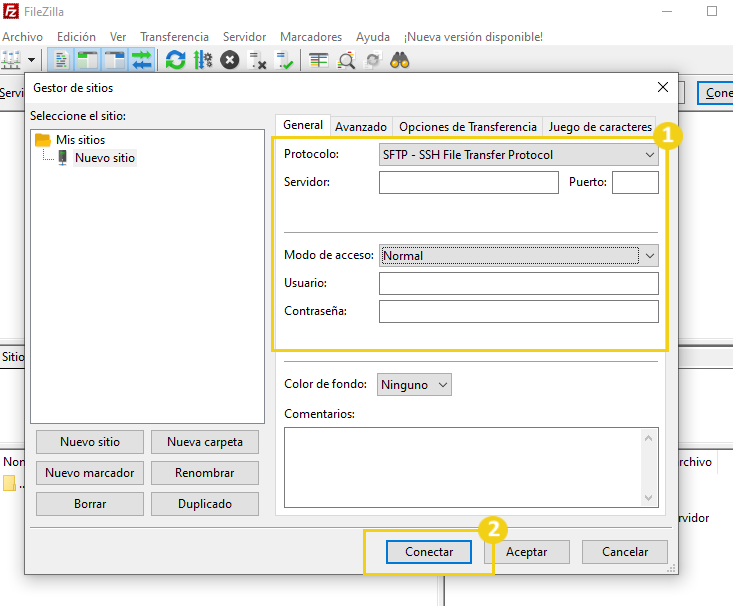Viewport: 733px width, 606px height.
Task: Toggle the local directory tree icon
Action: [87, 60]
